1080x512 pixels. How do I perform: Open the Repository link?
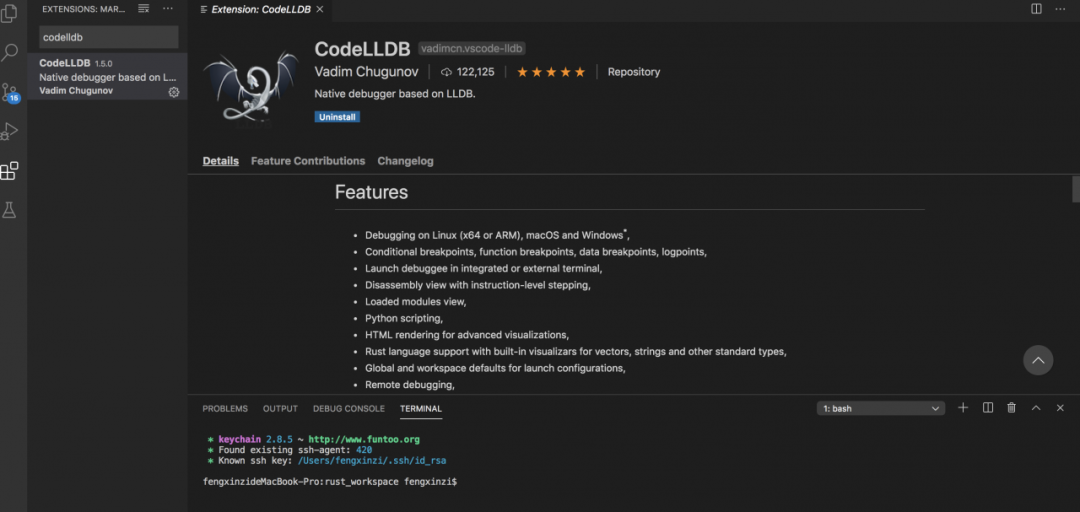pyautogui.click(x=634, y=72)
